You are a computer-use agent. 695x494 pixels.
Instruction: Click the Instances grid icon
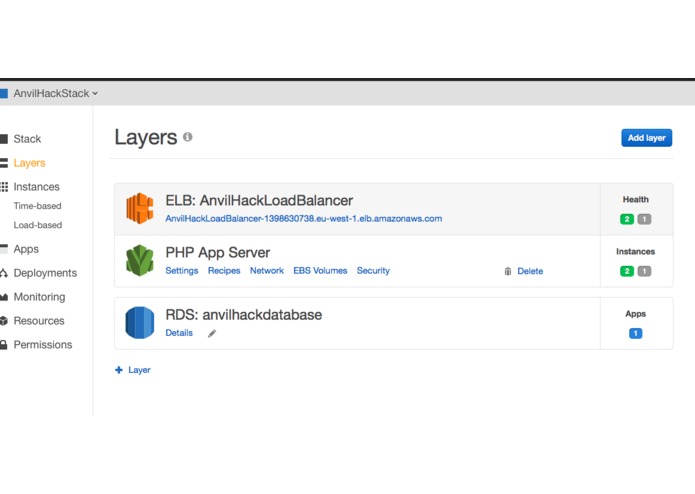click(4, 187)
